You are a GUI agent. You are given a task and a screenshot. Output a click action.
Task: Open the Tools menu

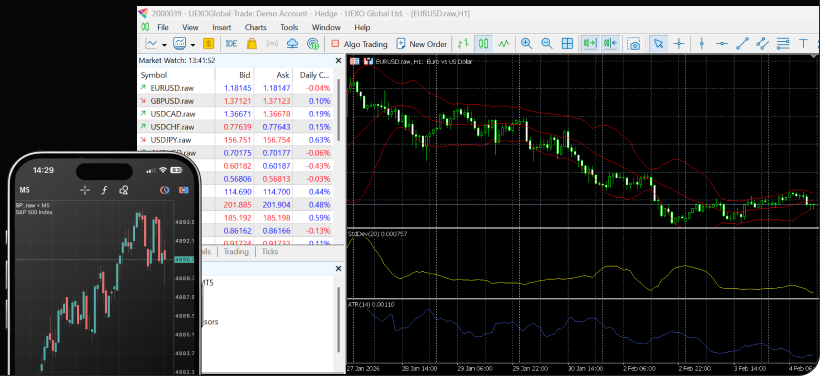point(289,27)
